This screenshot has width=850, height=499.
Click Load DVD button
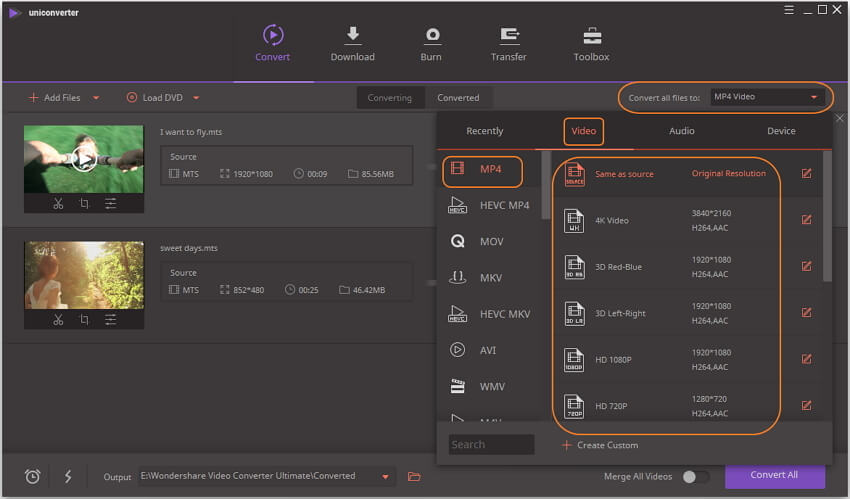pyautogui.click(x=154, y=98)
